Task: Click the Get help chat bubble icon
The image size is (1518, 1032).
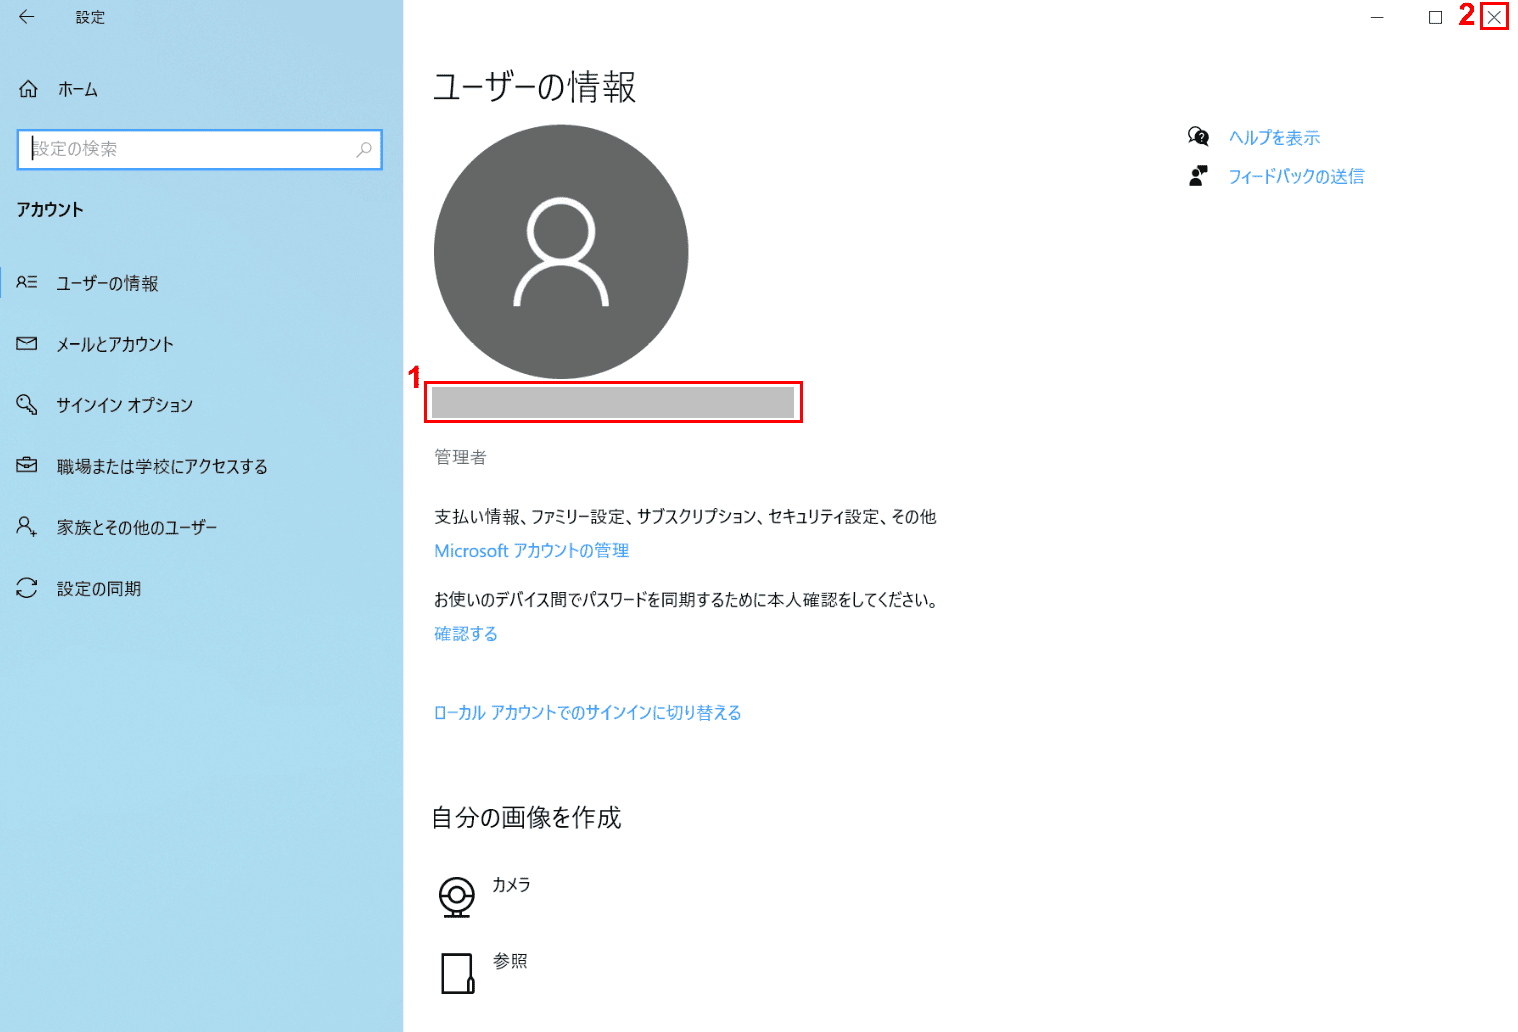Action: 1198,137
